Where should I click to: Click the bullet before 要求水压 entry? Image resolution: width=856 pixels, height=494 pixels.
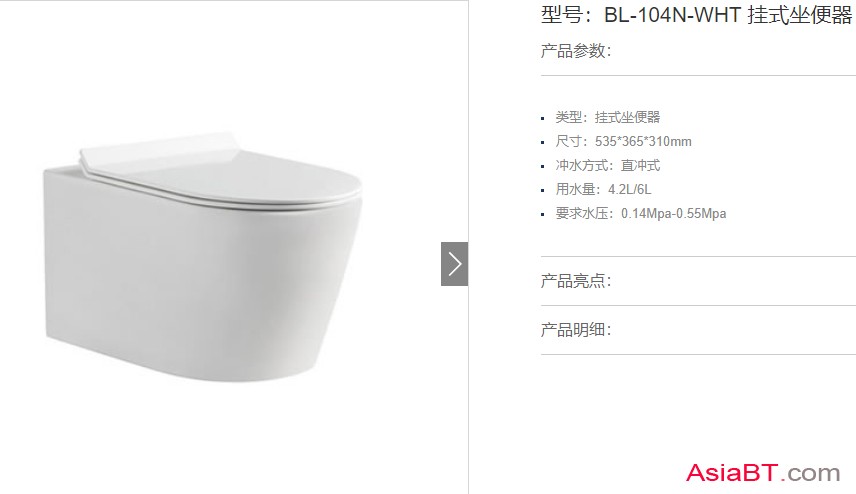pyautogui.click(x=543, y=215)
